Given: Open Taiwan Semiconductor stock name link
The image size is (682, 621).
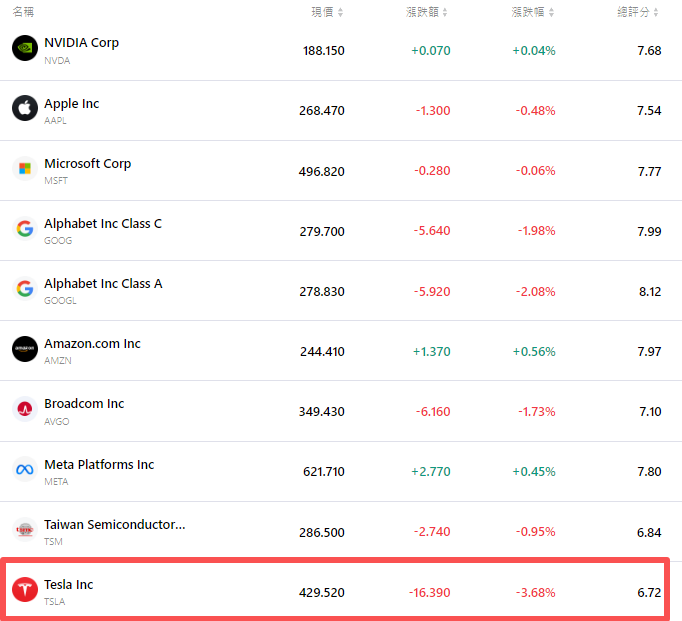Looking at the screenshot, I should [x=114, y=524].
